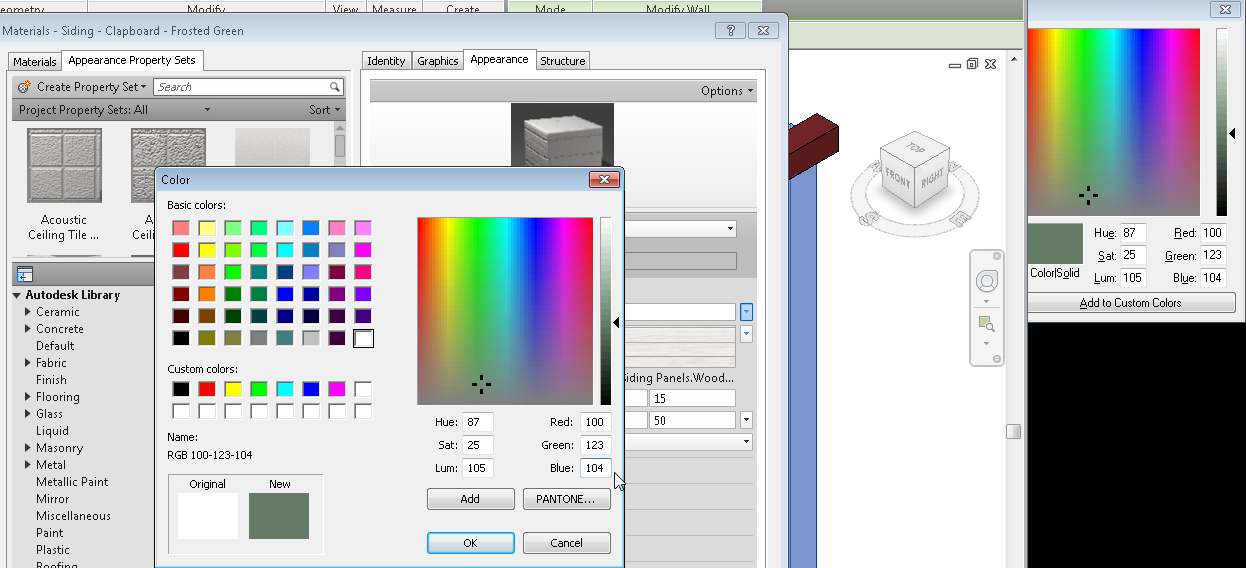Click Cancel in the Color dialog
This screenshot has width=1246, height=568.
click(x=566, y=543)
